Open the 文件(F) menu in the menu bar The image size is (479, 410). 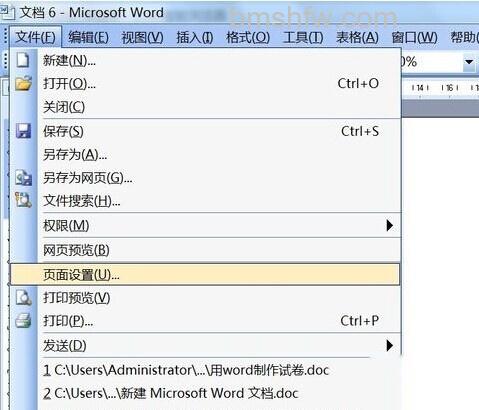[35, 37]
